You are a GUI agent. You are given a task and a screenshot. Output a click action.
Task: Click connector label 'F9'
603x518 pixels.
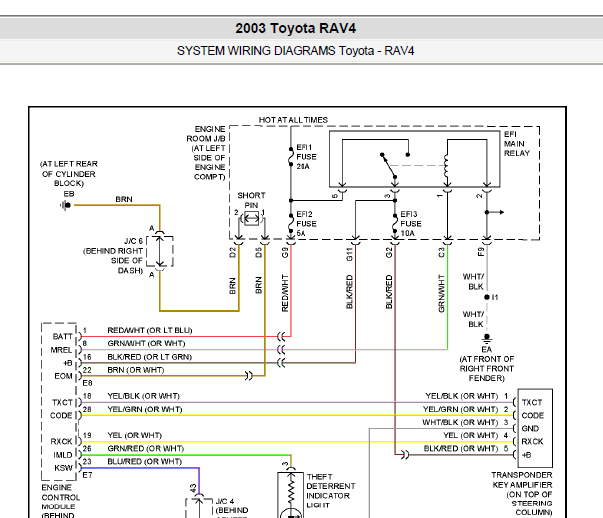point(481,252)
